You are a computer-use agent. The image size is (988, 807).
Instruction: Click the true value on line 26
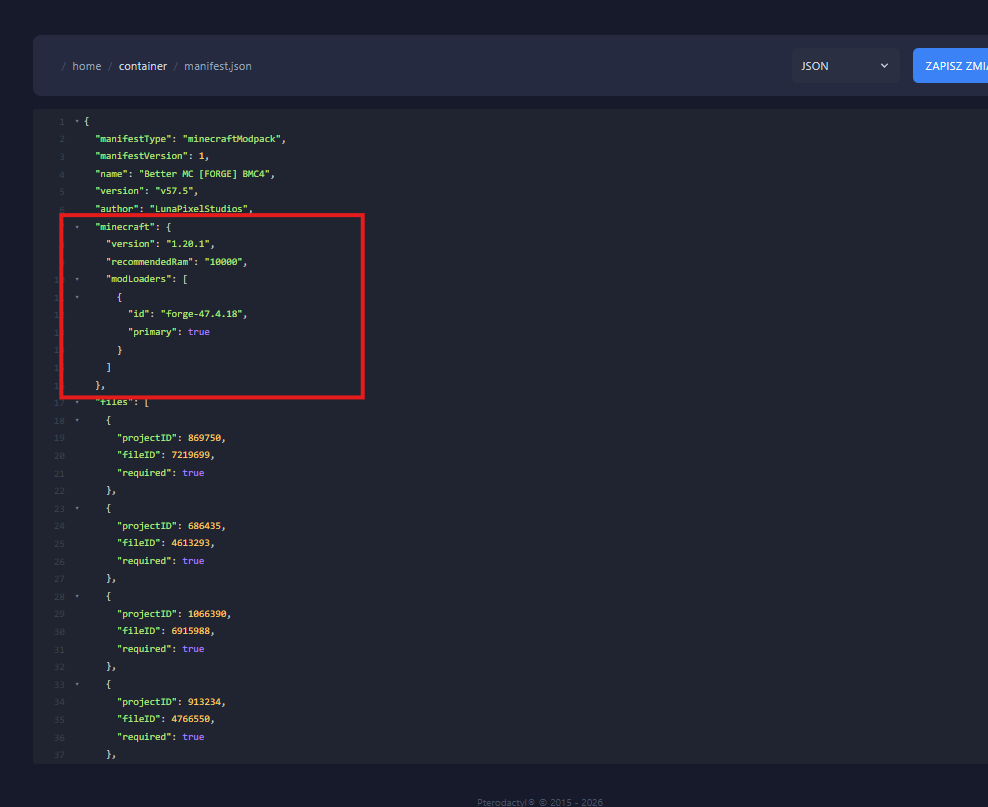pos(193,561)
